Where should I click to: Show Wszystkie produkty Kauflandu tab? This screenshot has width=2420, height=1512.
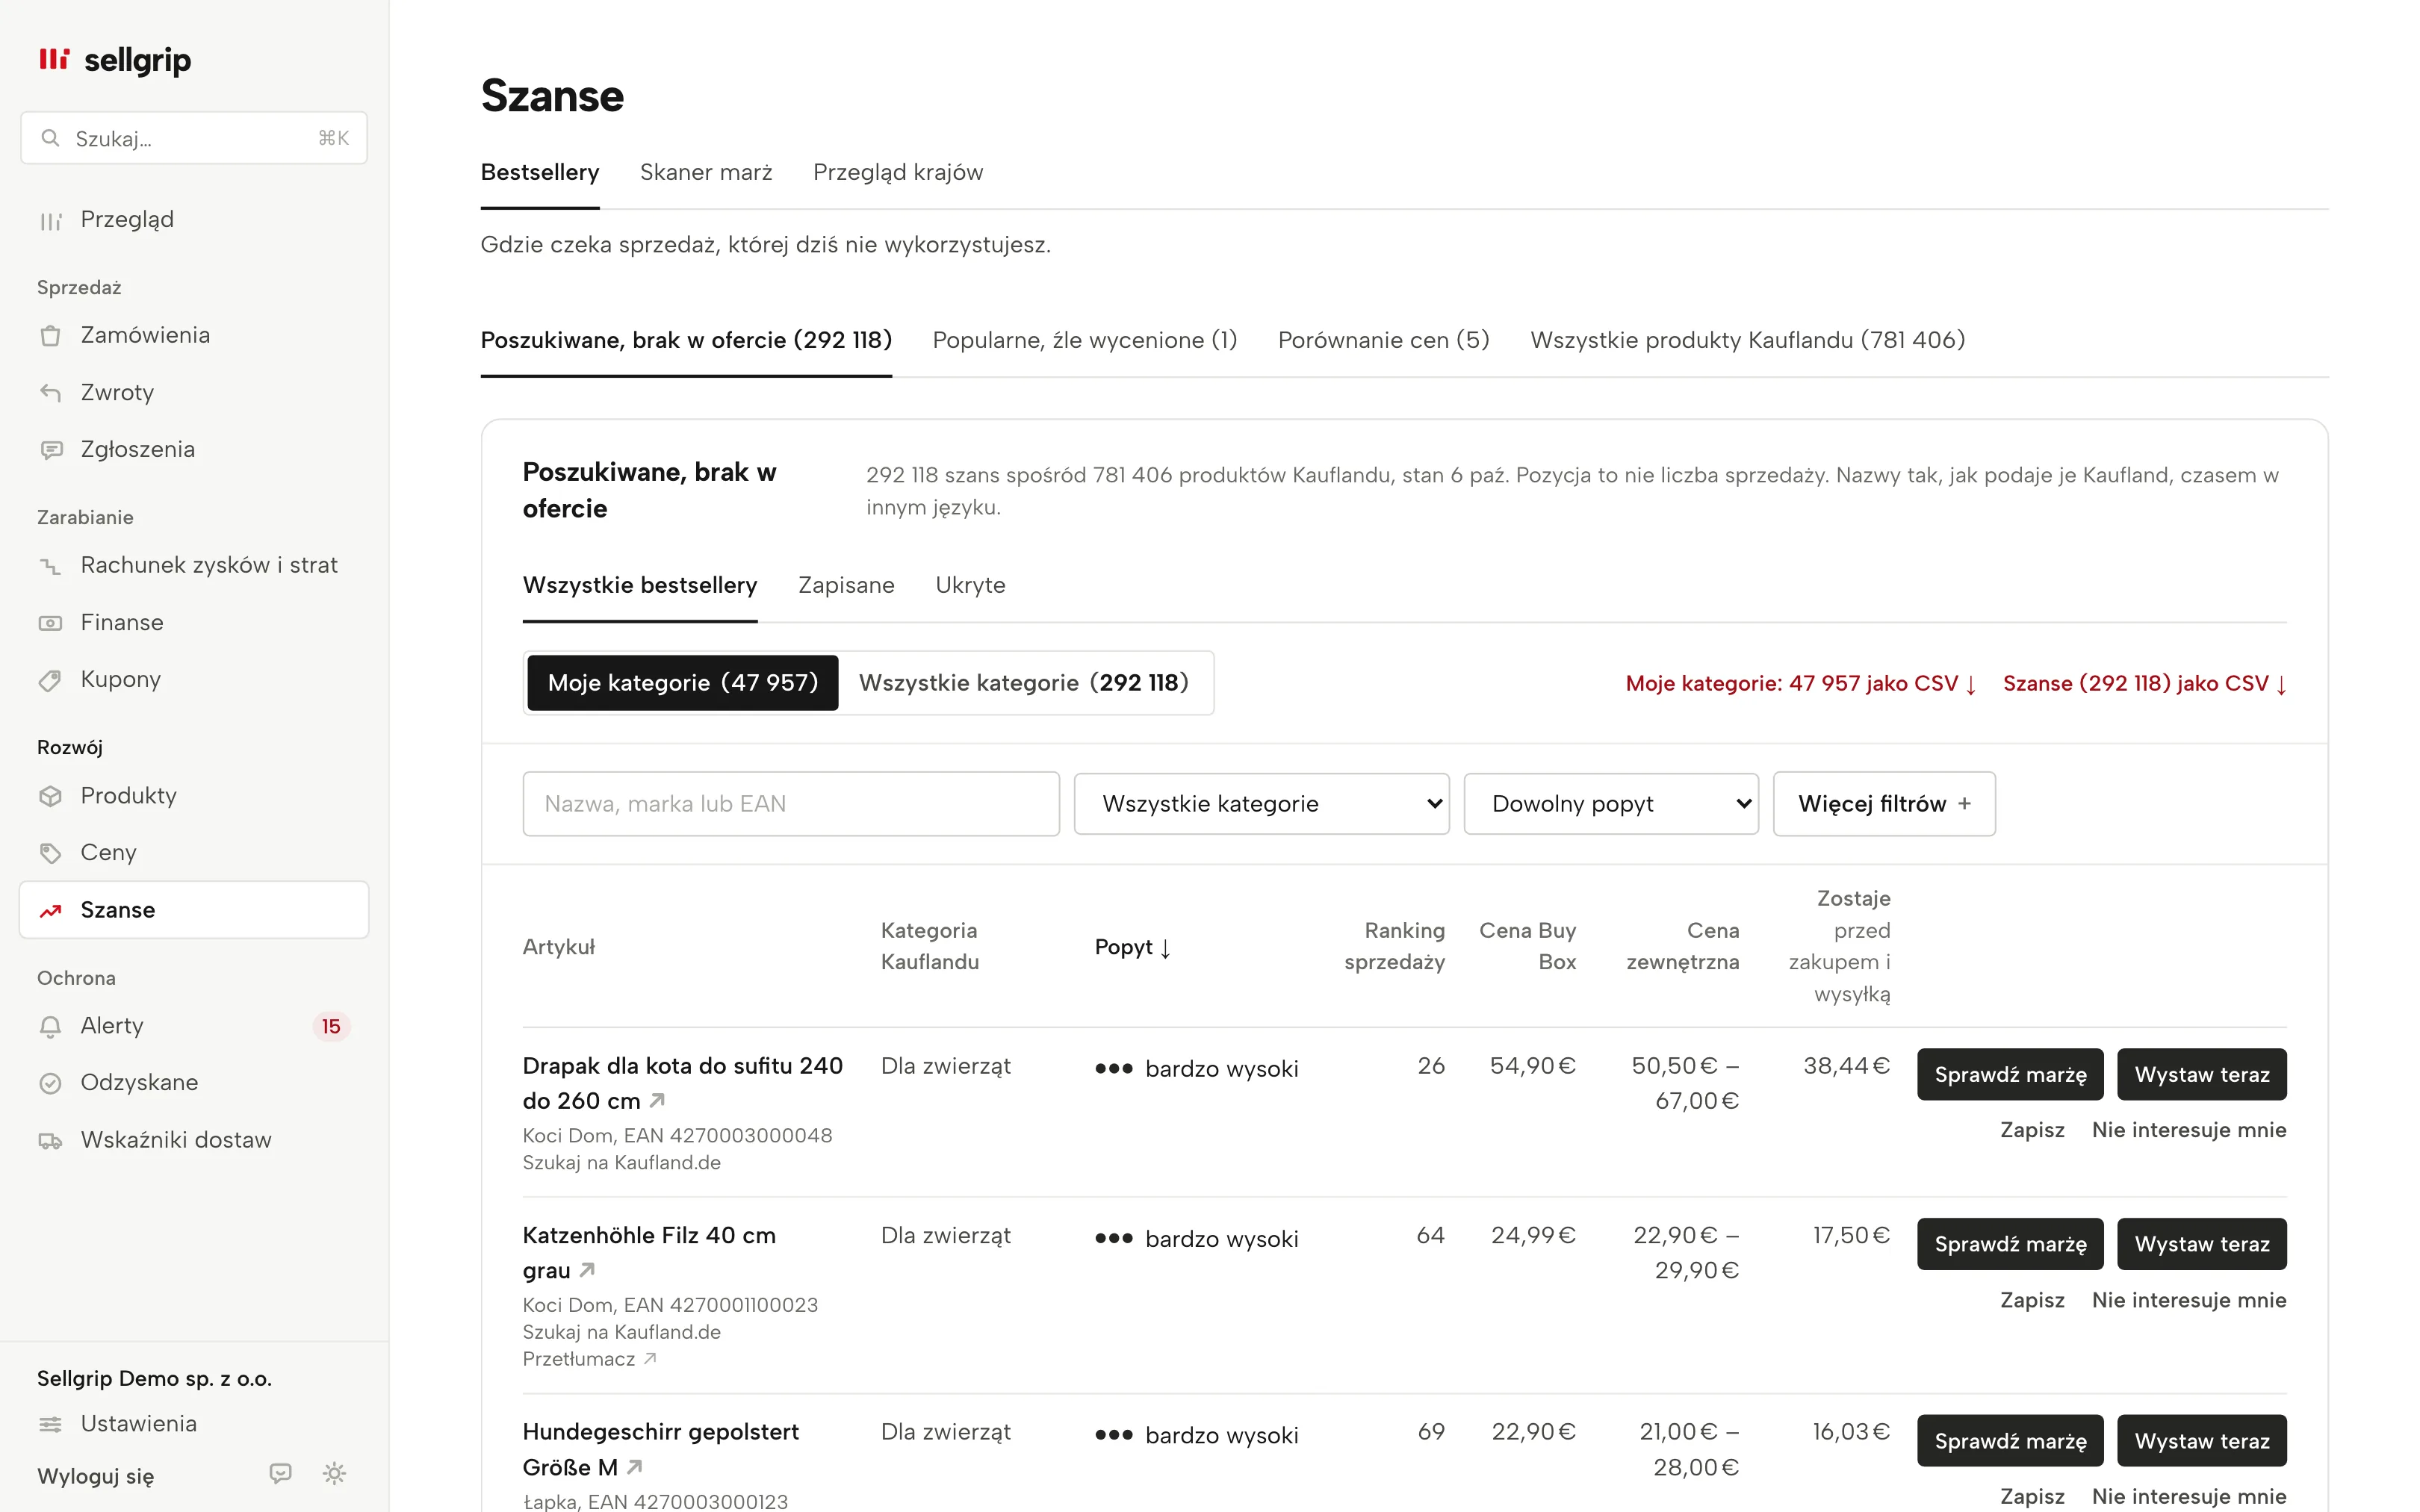click(x=1747, y=340)
